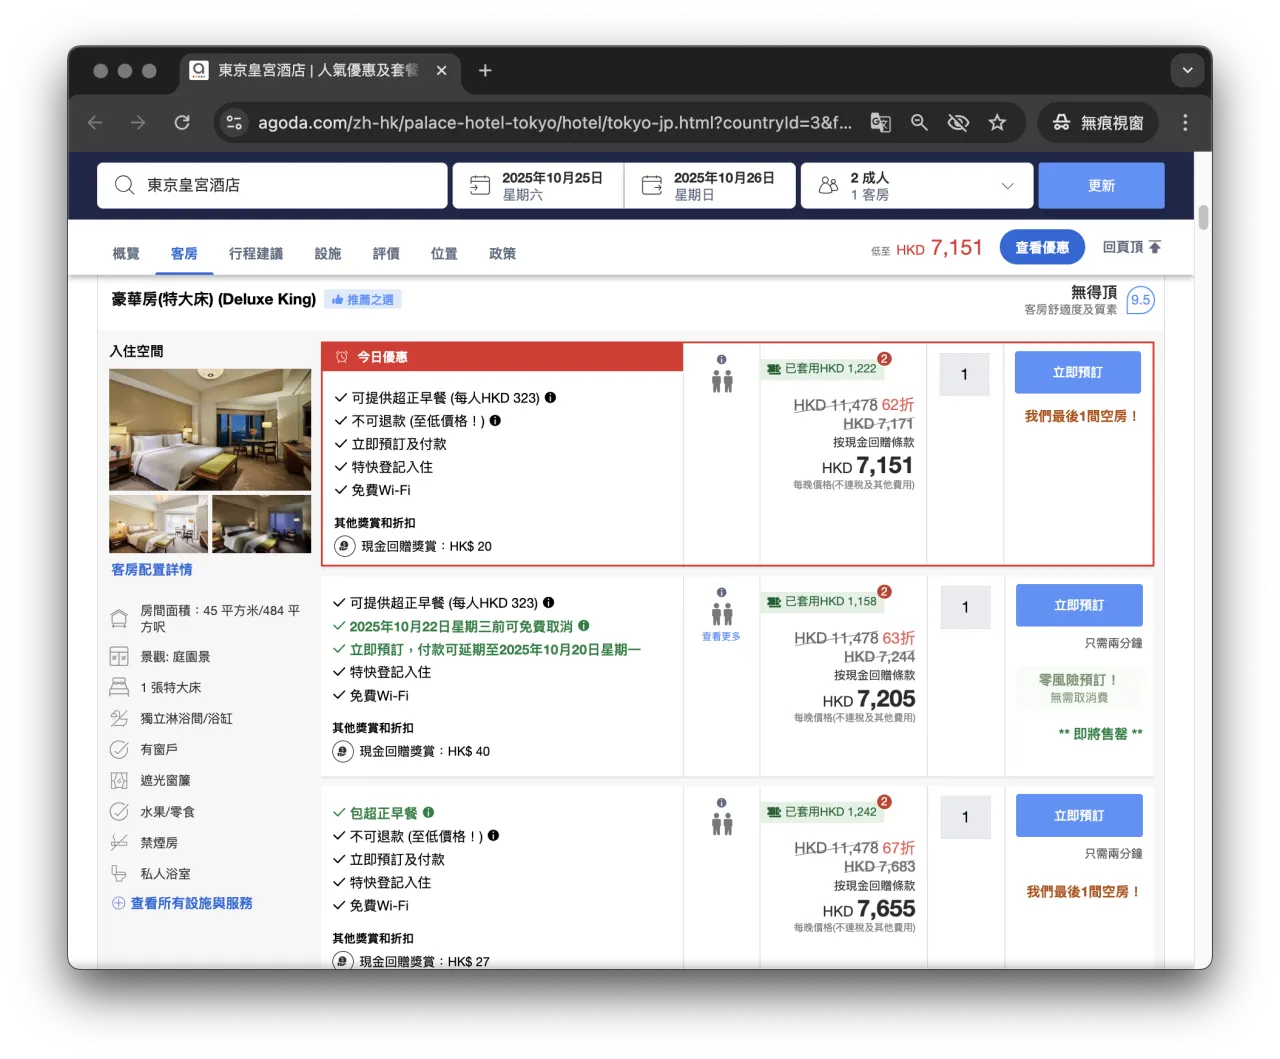
Task: Click the Deluxe King room photo thumbnail
Action: [x=209, y=429]
